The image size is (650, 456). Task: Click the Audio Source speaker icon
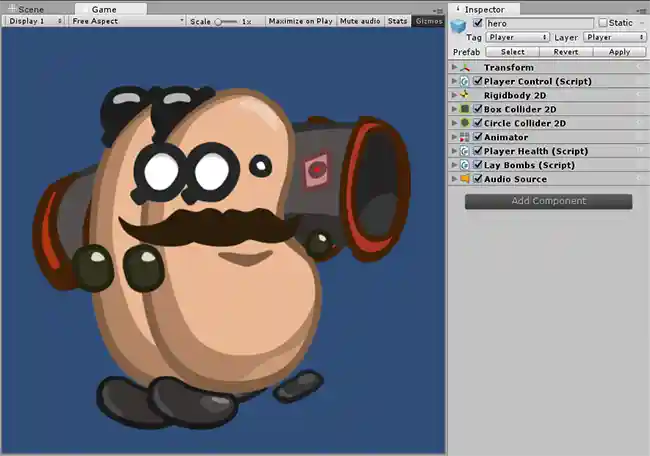tap(465, 179)
